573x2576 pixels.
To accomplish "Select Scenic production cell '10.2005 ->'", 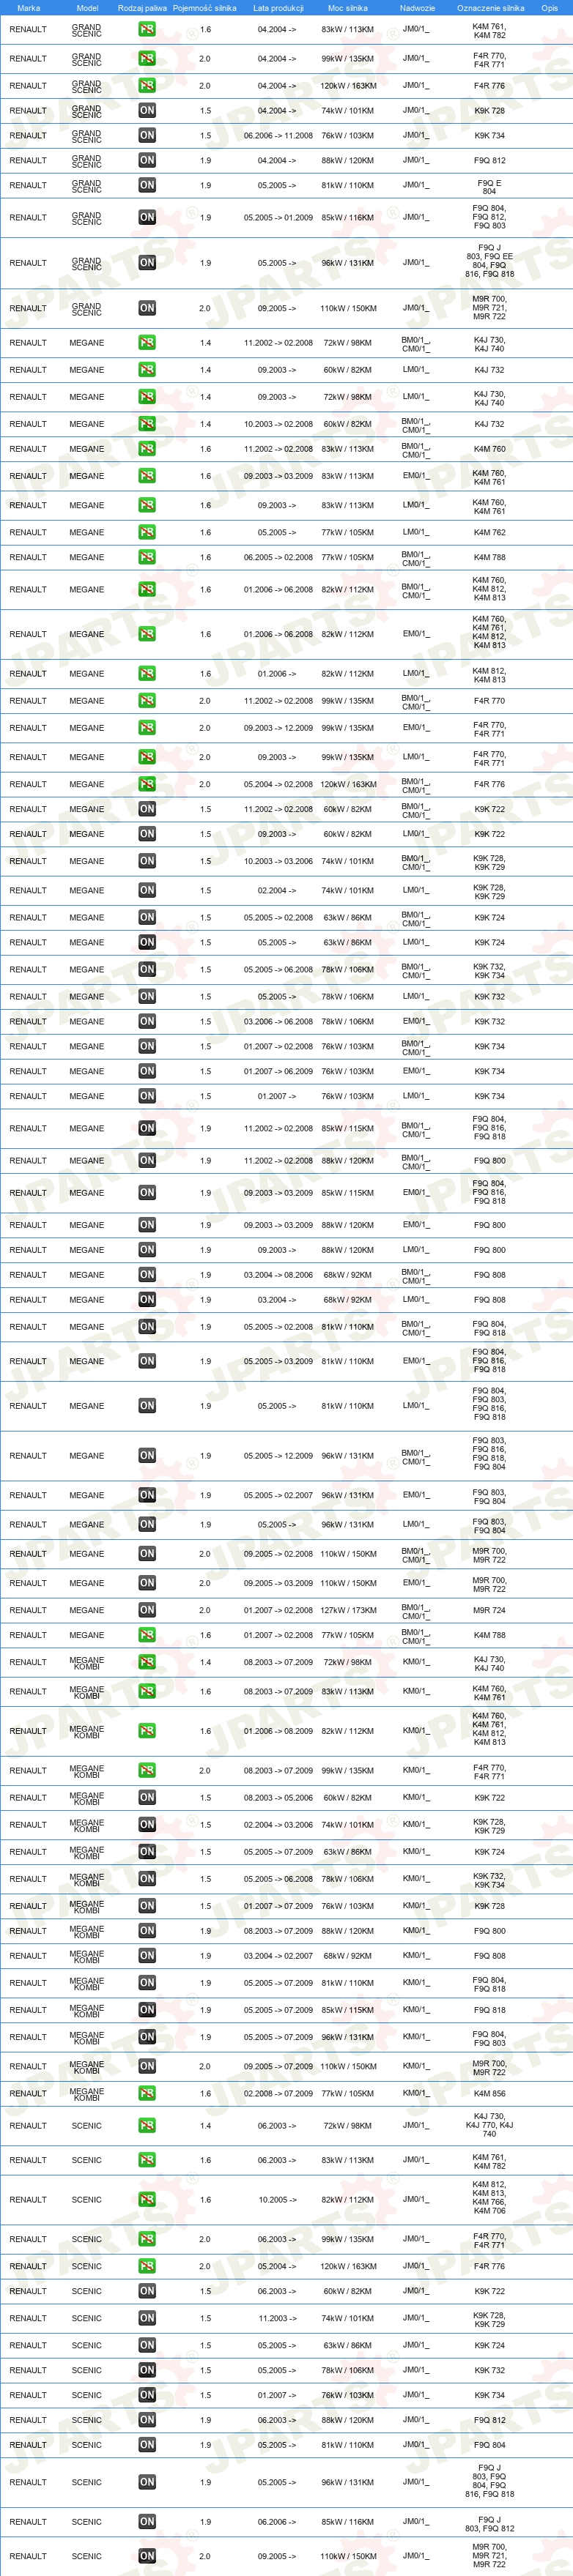I will click(x=277, y=2200).
